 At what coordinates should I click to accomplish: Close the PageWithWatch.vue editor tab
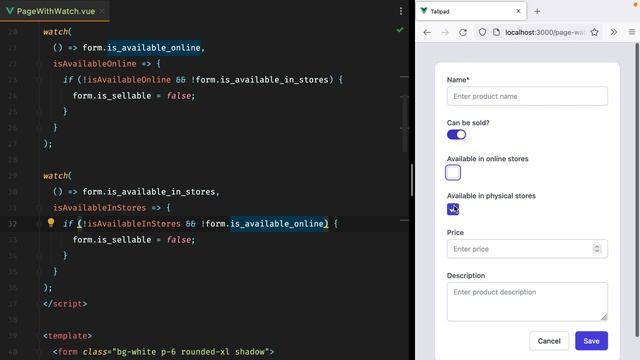click(102, 11)
